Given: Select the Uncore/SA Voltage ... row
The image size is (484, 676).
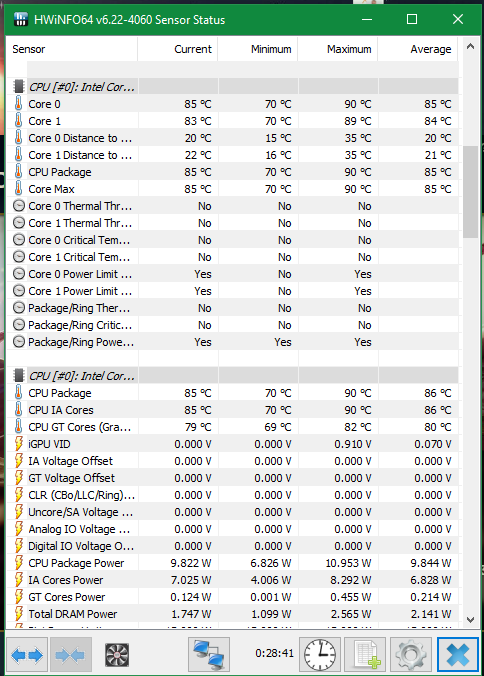Looking at the screenshot, I should [233, 512].
